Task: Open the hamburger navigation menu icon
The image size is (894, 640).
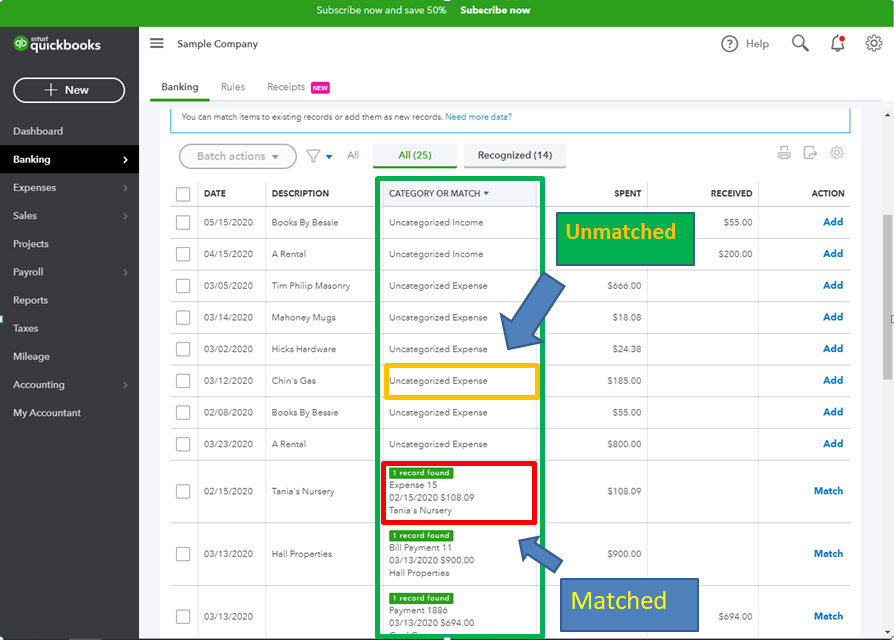Action: (x=157, y=43)
